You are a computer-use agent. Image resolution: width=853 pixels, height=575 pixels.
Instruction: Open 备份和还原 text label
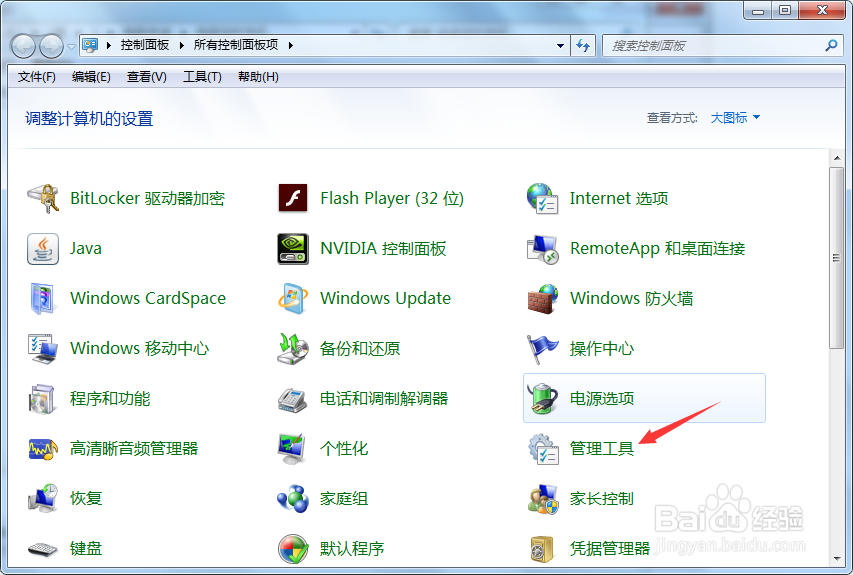tap(360, 349)
